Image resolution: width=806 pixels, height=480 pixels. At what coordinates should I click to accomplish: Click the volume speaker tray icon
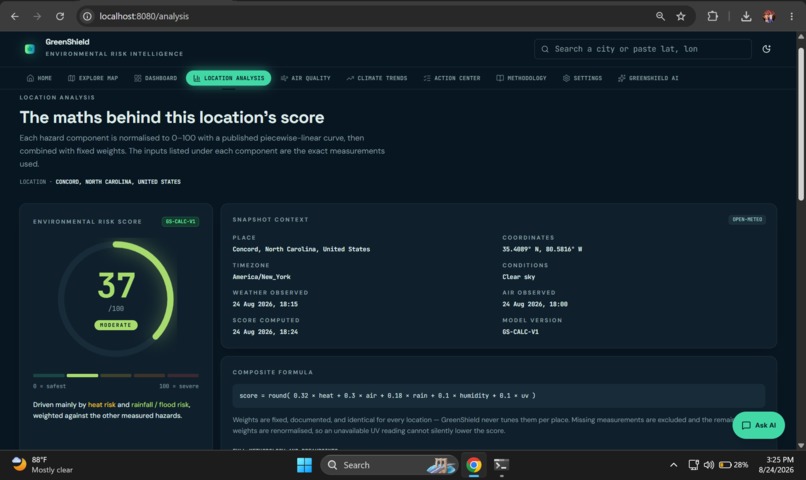(x=709, y=465)
